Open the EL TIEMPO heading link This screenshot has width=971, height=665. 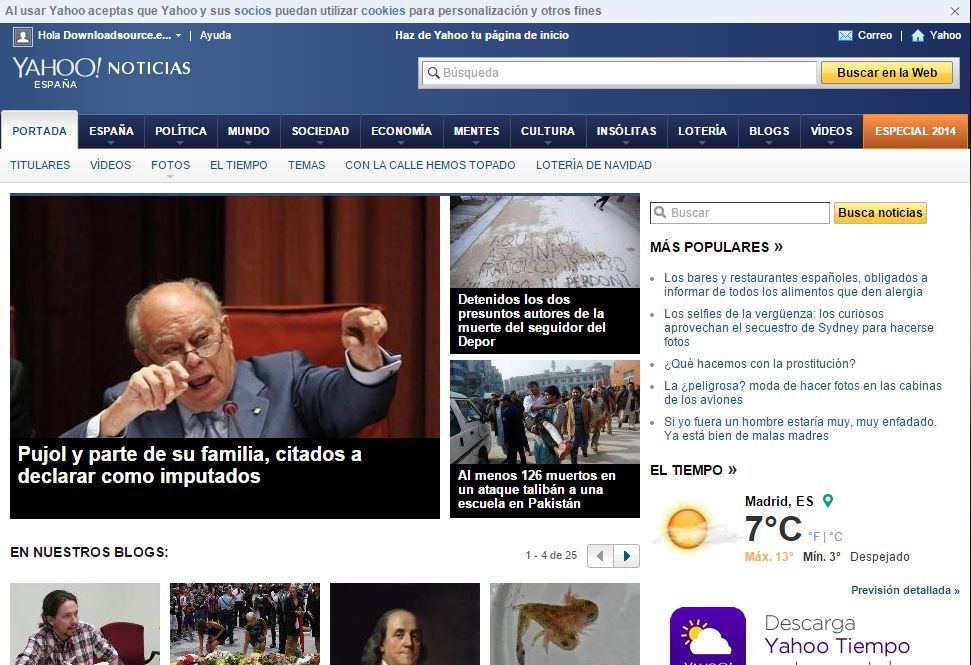(693, 470)
